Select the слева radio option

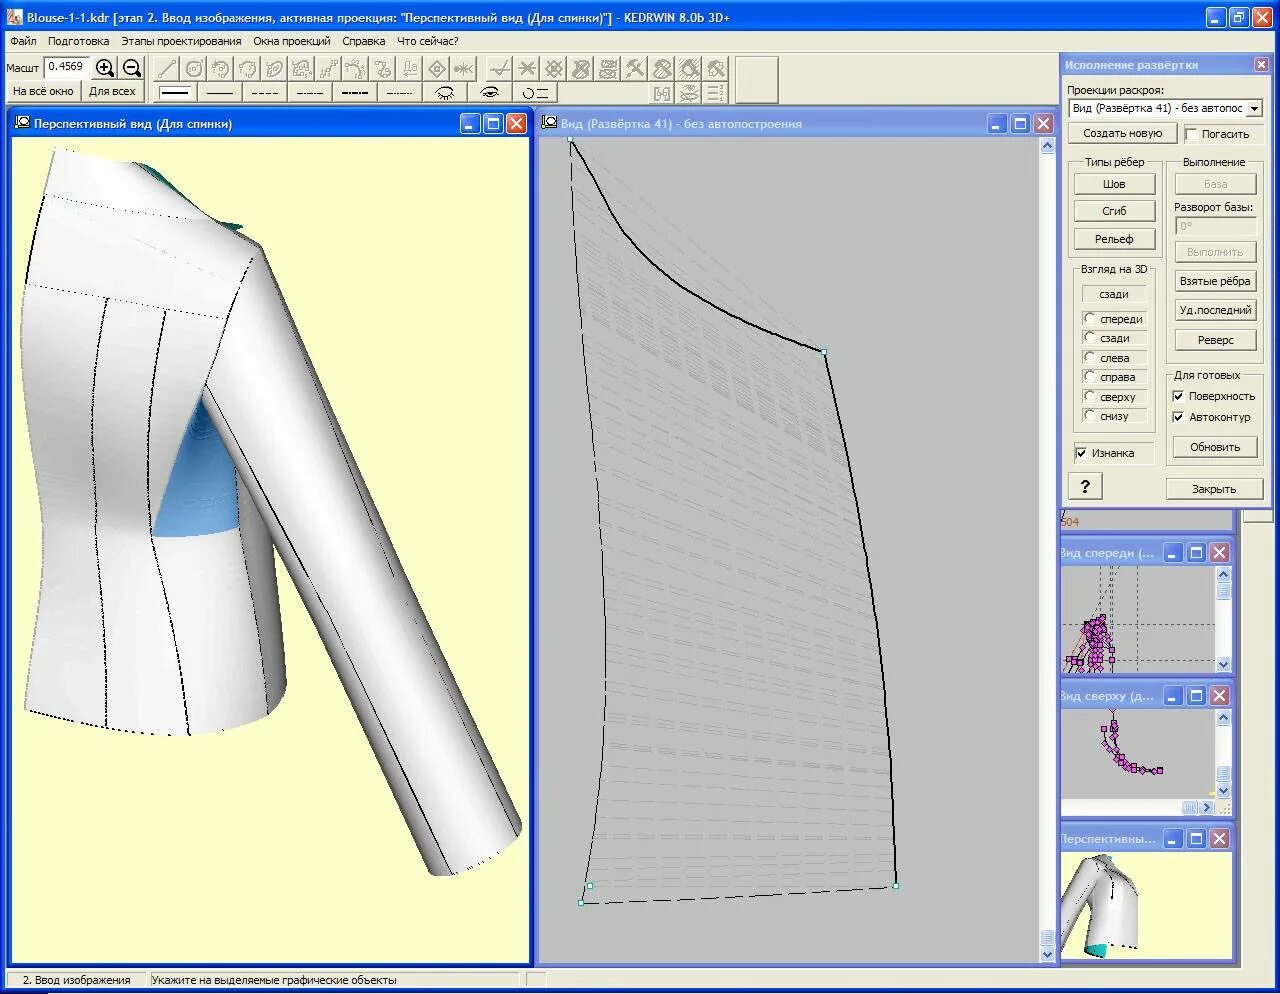coord(1089,357)
